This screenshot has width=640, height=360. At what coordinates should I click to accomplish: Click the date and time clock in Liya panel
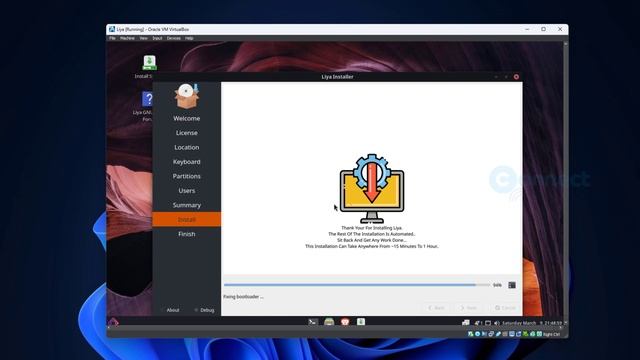coord(532,323)
